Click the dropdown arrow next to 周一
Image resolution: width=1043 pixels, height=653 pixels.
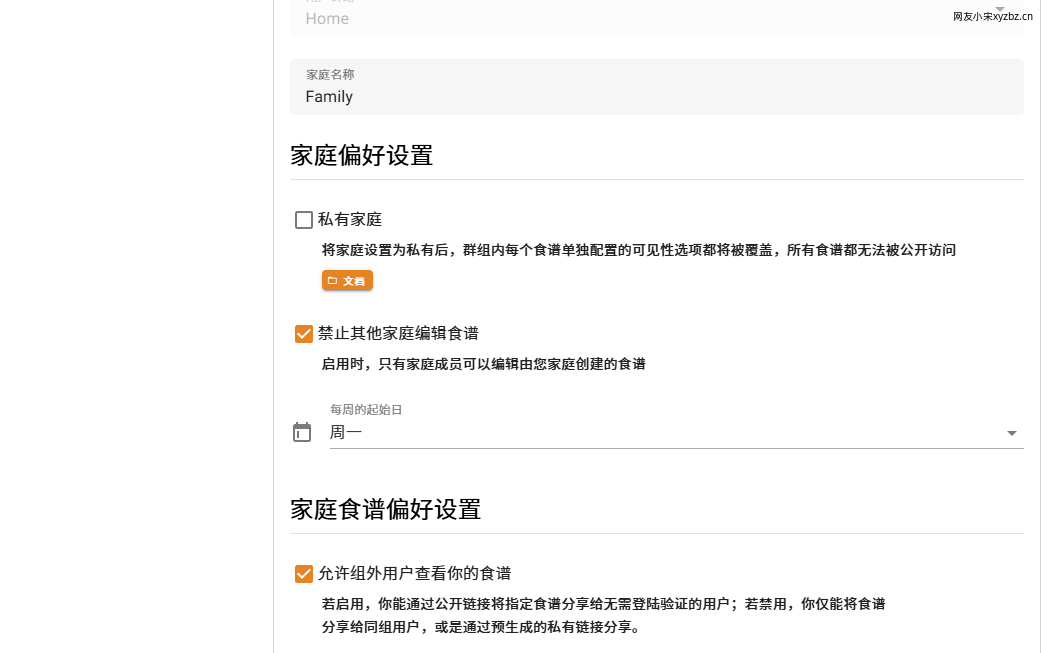coord(1011,433)
